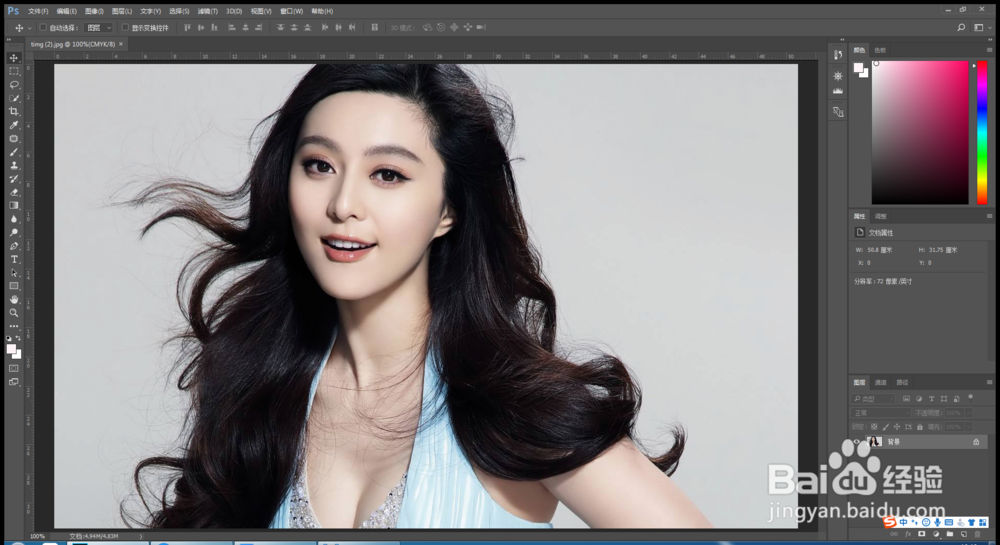Select the Eyedropper tool

coord(13,125)
